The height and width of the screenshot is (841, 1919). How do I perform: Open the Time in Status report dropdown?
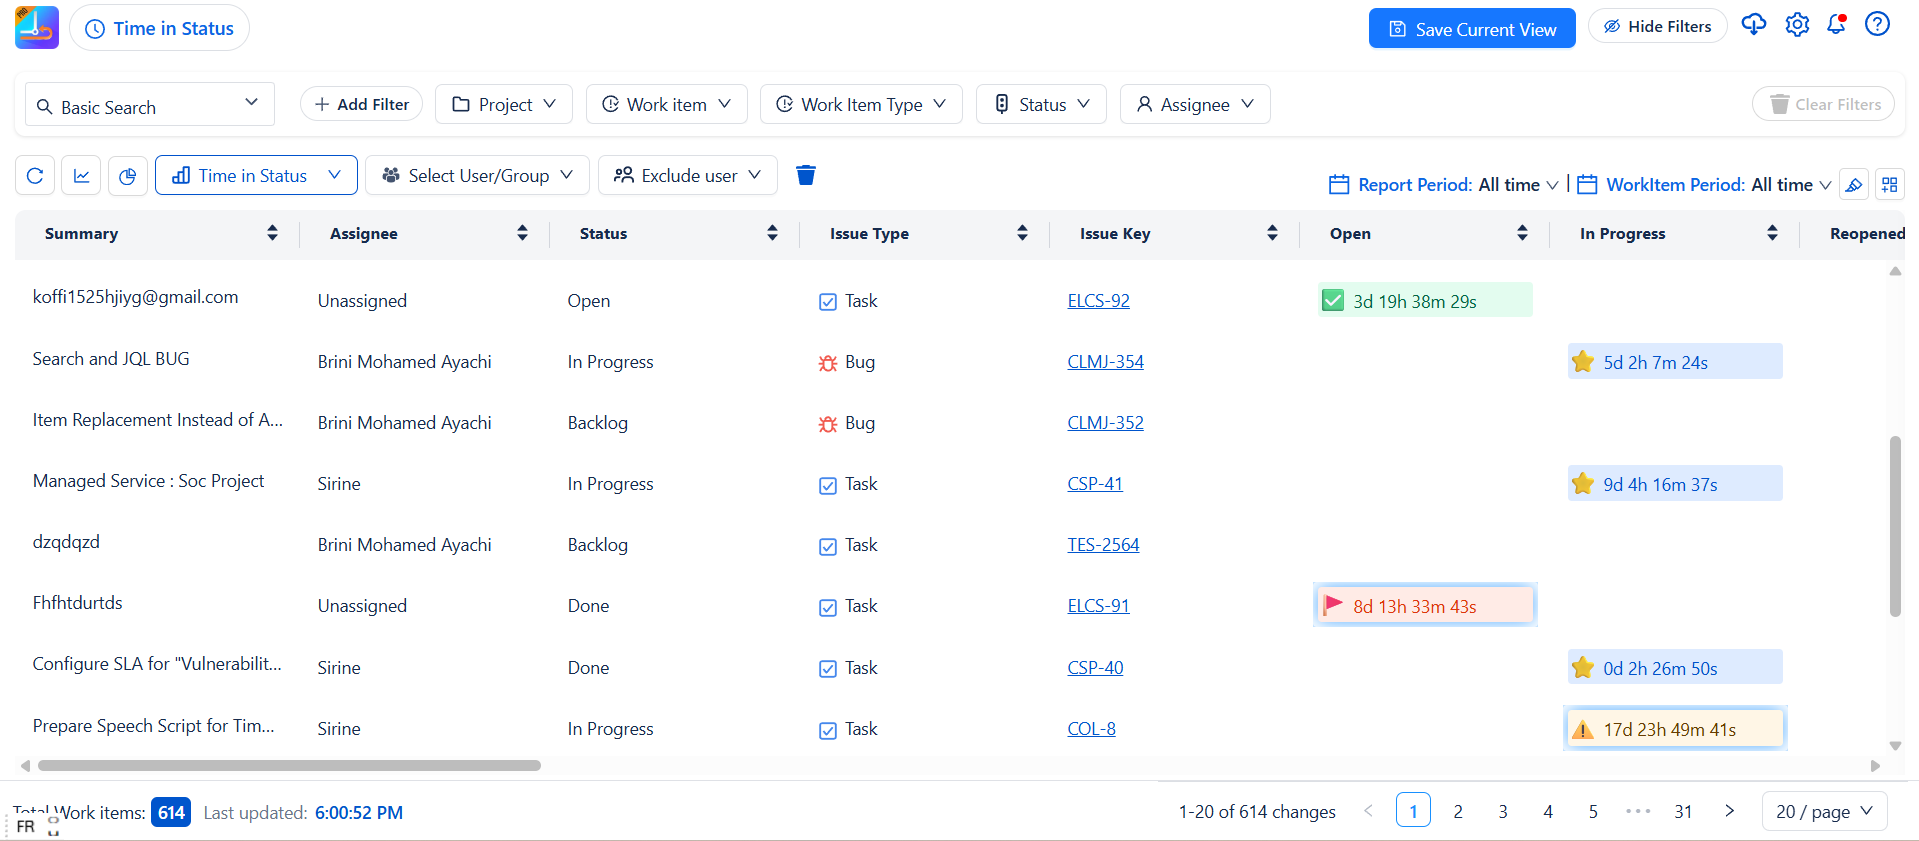coord(256,176)
